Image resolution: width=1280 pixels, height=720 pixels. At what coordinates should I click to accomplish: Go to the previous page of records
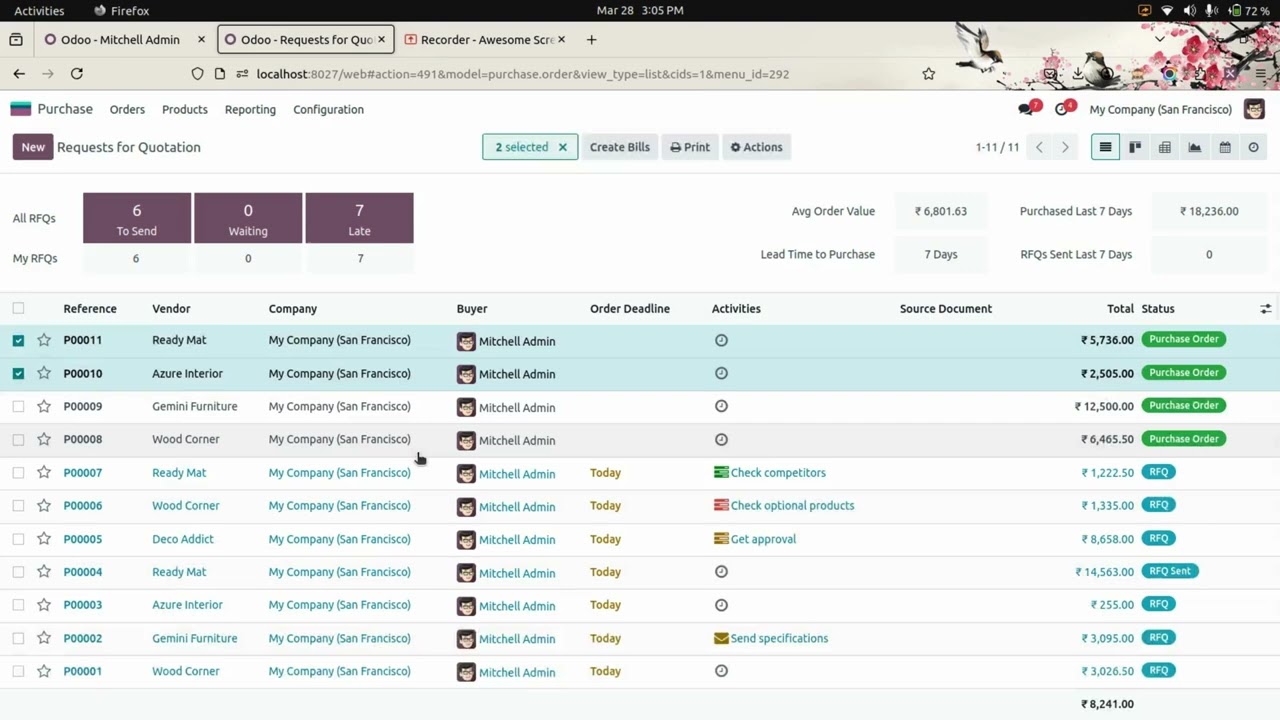(x=1039, y=147)
